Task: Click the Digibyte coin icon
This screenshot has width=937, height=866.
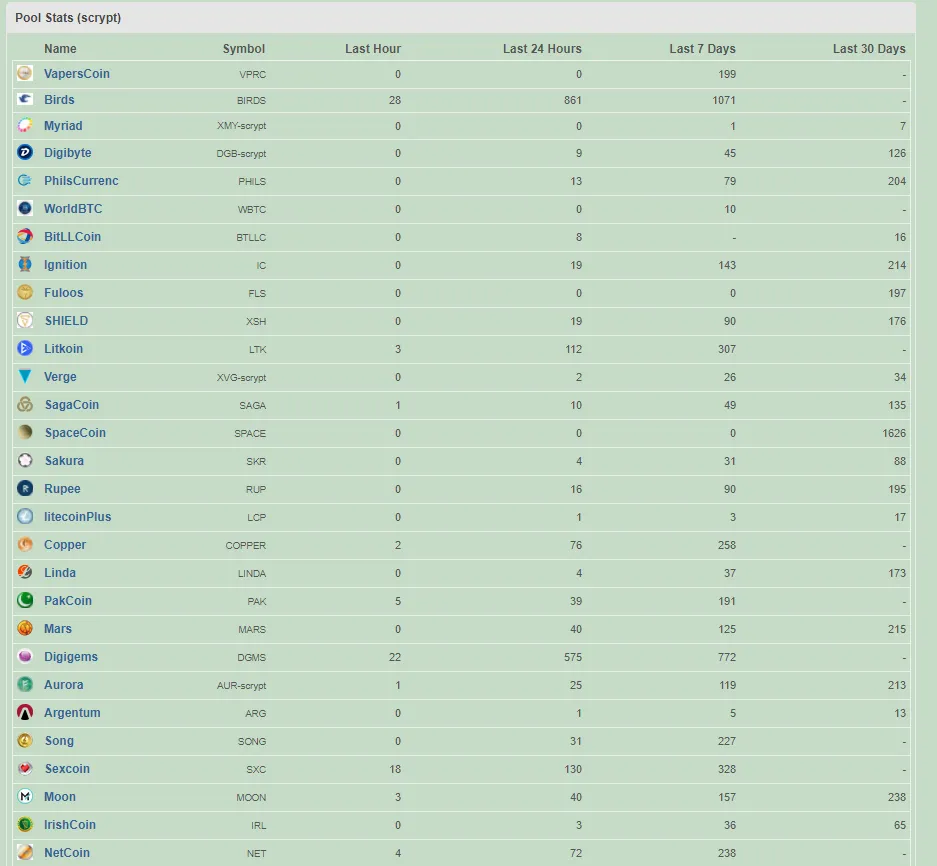Action: point(25,152)
